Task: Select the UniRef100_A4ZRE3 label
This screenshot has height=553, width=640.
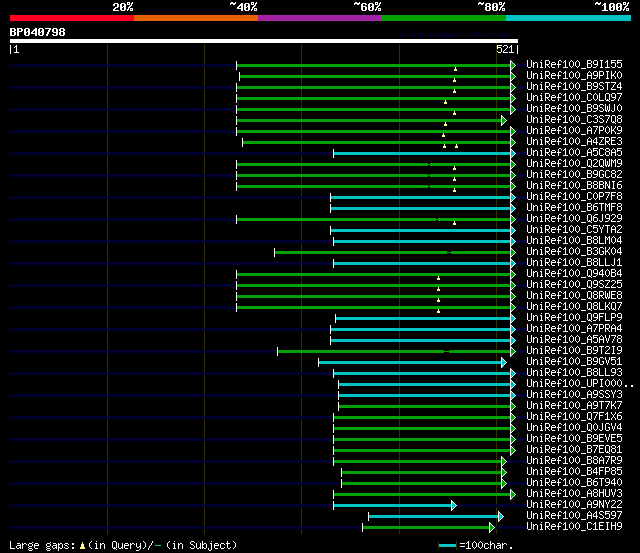Action: 574,142
